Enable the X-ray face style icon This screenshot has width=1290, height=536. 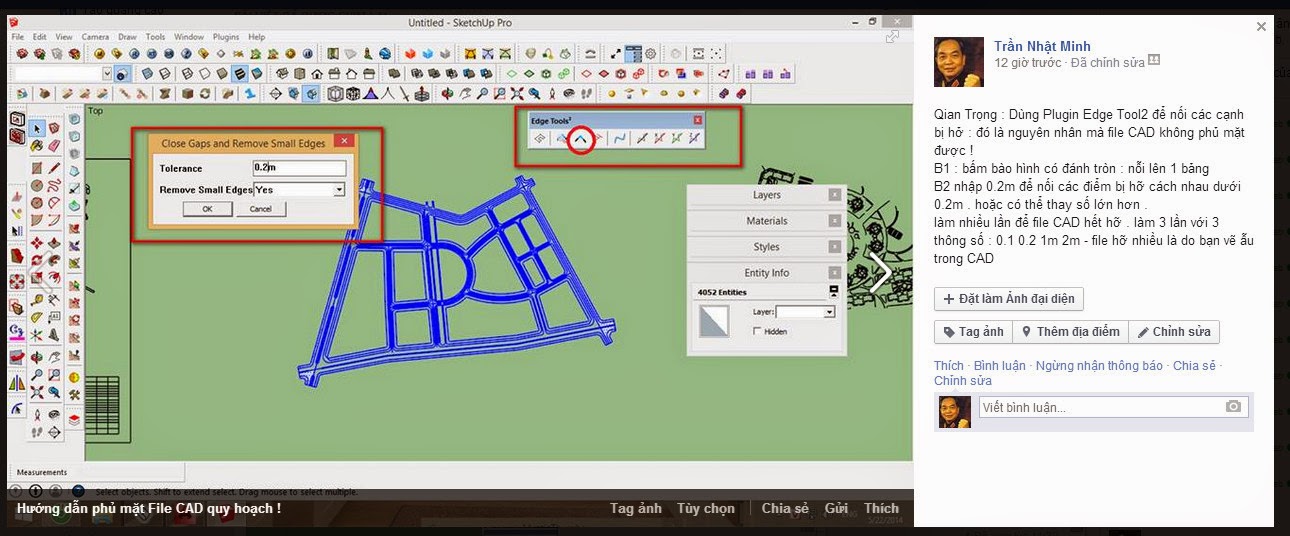point(147,73)
